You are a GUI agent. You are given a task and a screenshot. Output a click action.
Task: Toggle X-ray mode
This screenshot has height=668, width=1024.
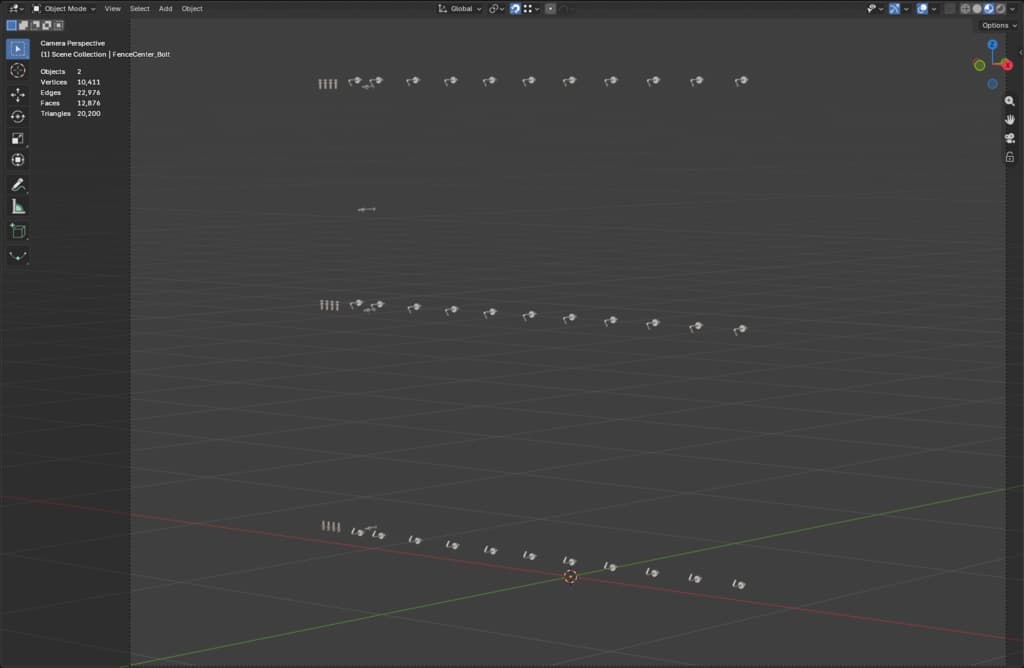[950, 8]
